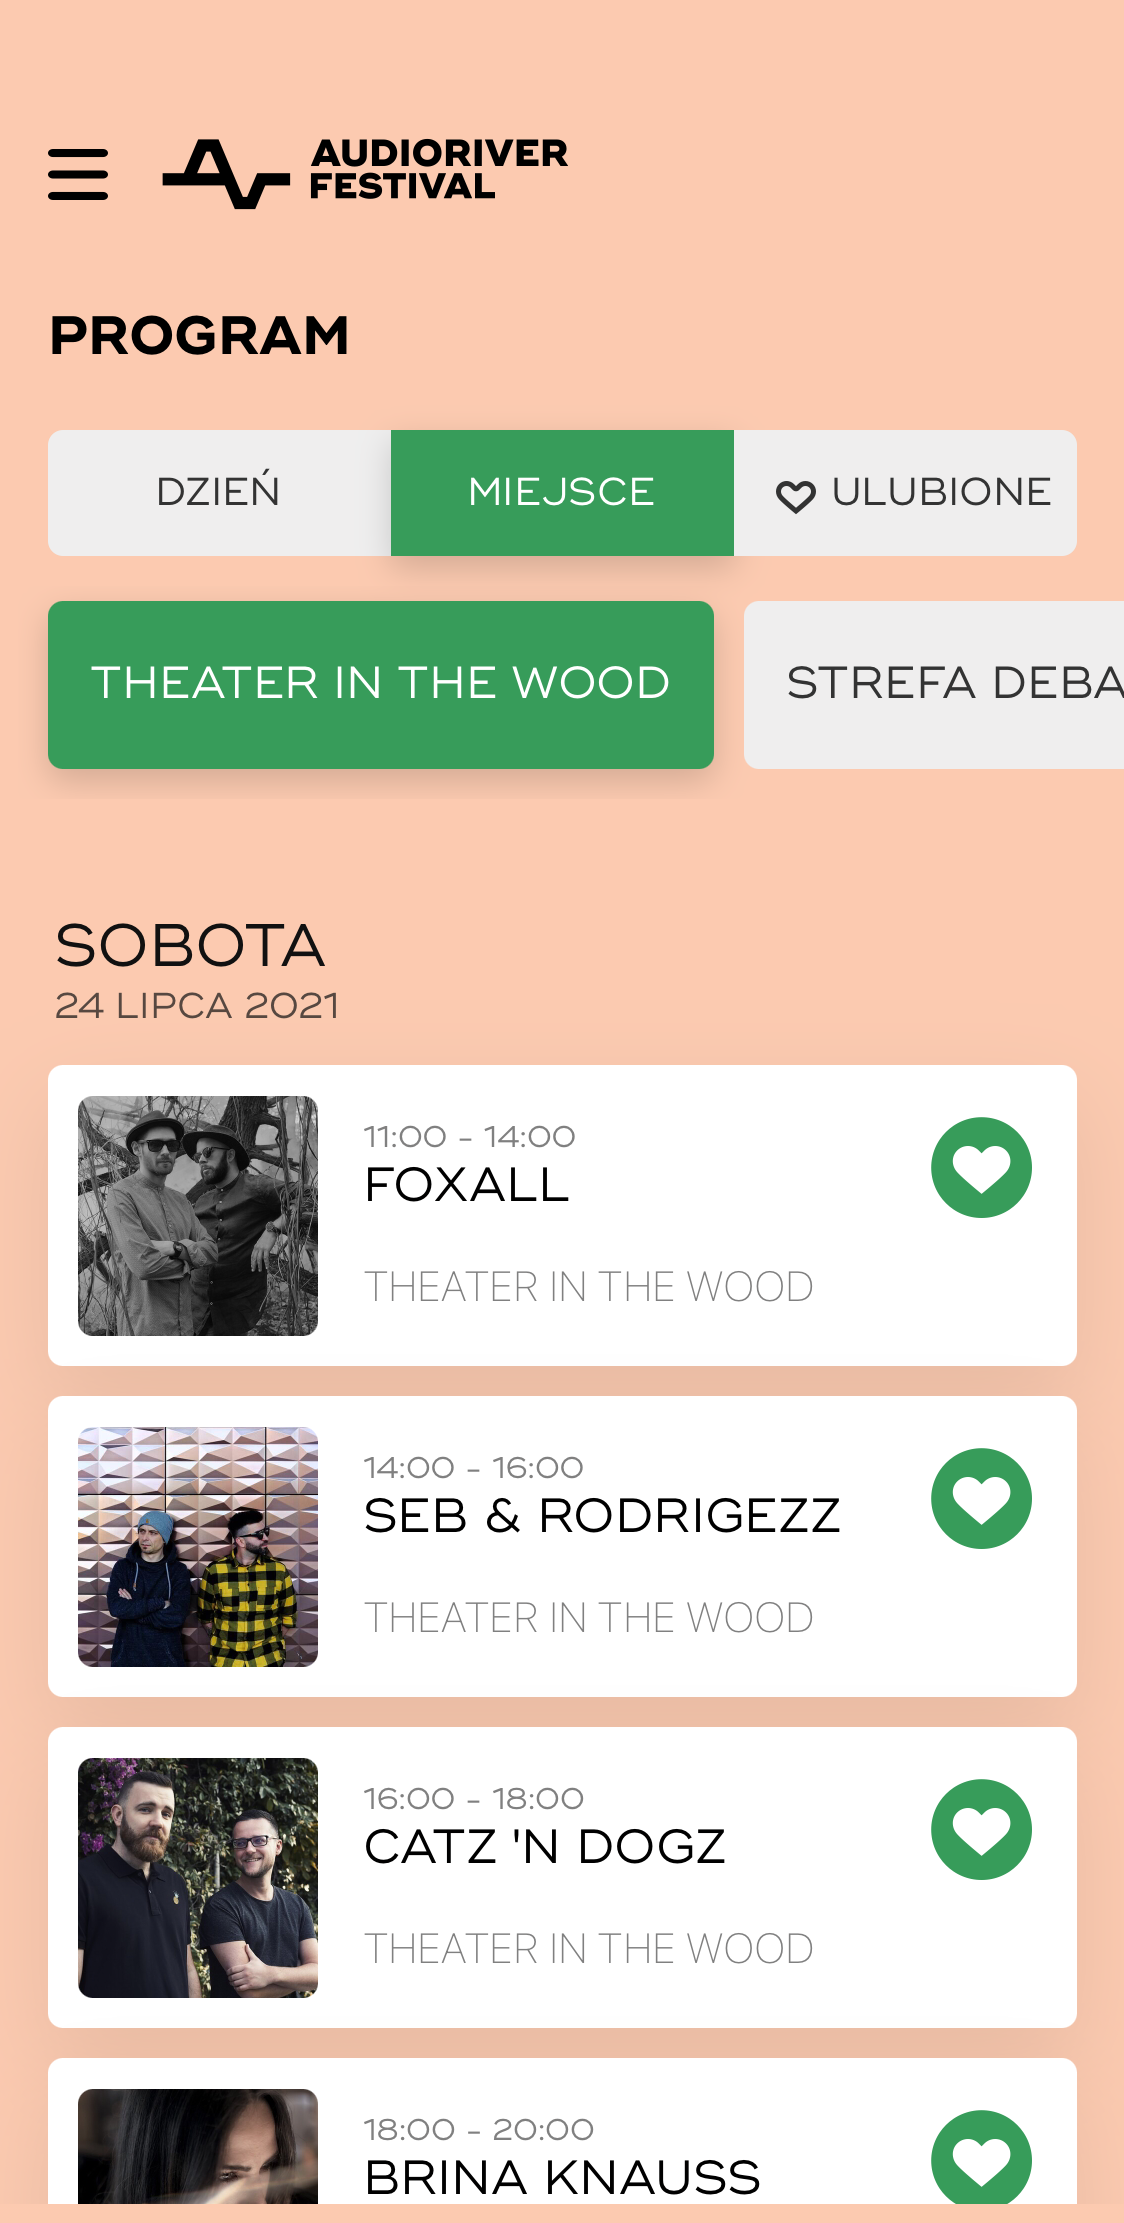Image resolution: width=1124 pixels, height=2223 pixels.
Task: Open the Seb & Rodrigezz photo
Action: pyautogui.click(x=198, y=1546)
